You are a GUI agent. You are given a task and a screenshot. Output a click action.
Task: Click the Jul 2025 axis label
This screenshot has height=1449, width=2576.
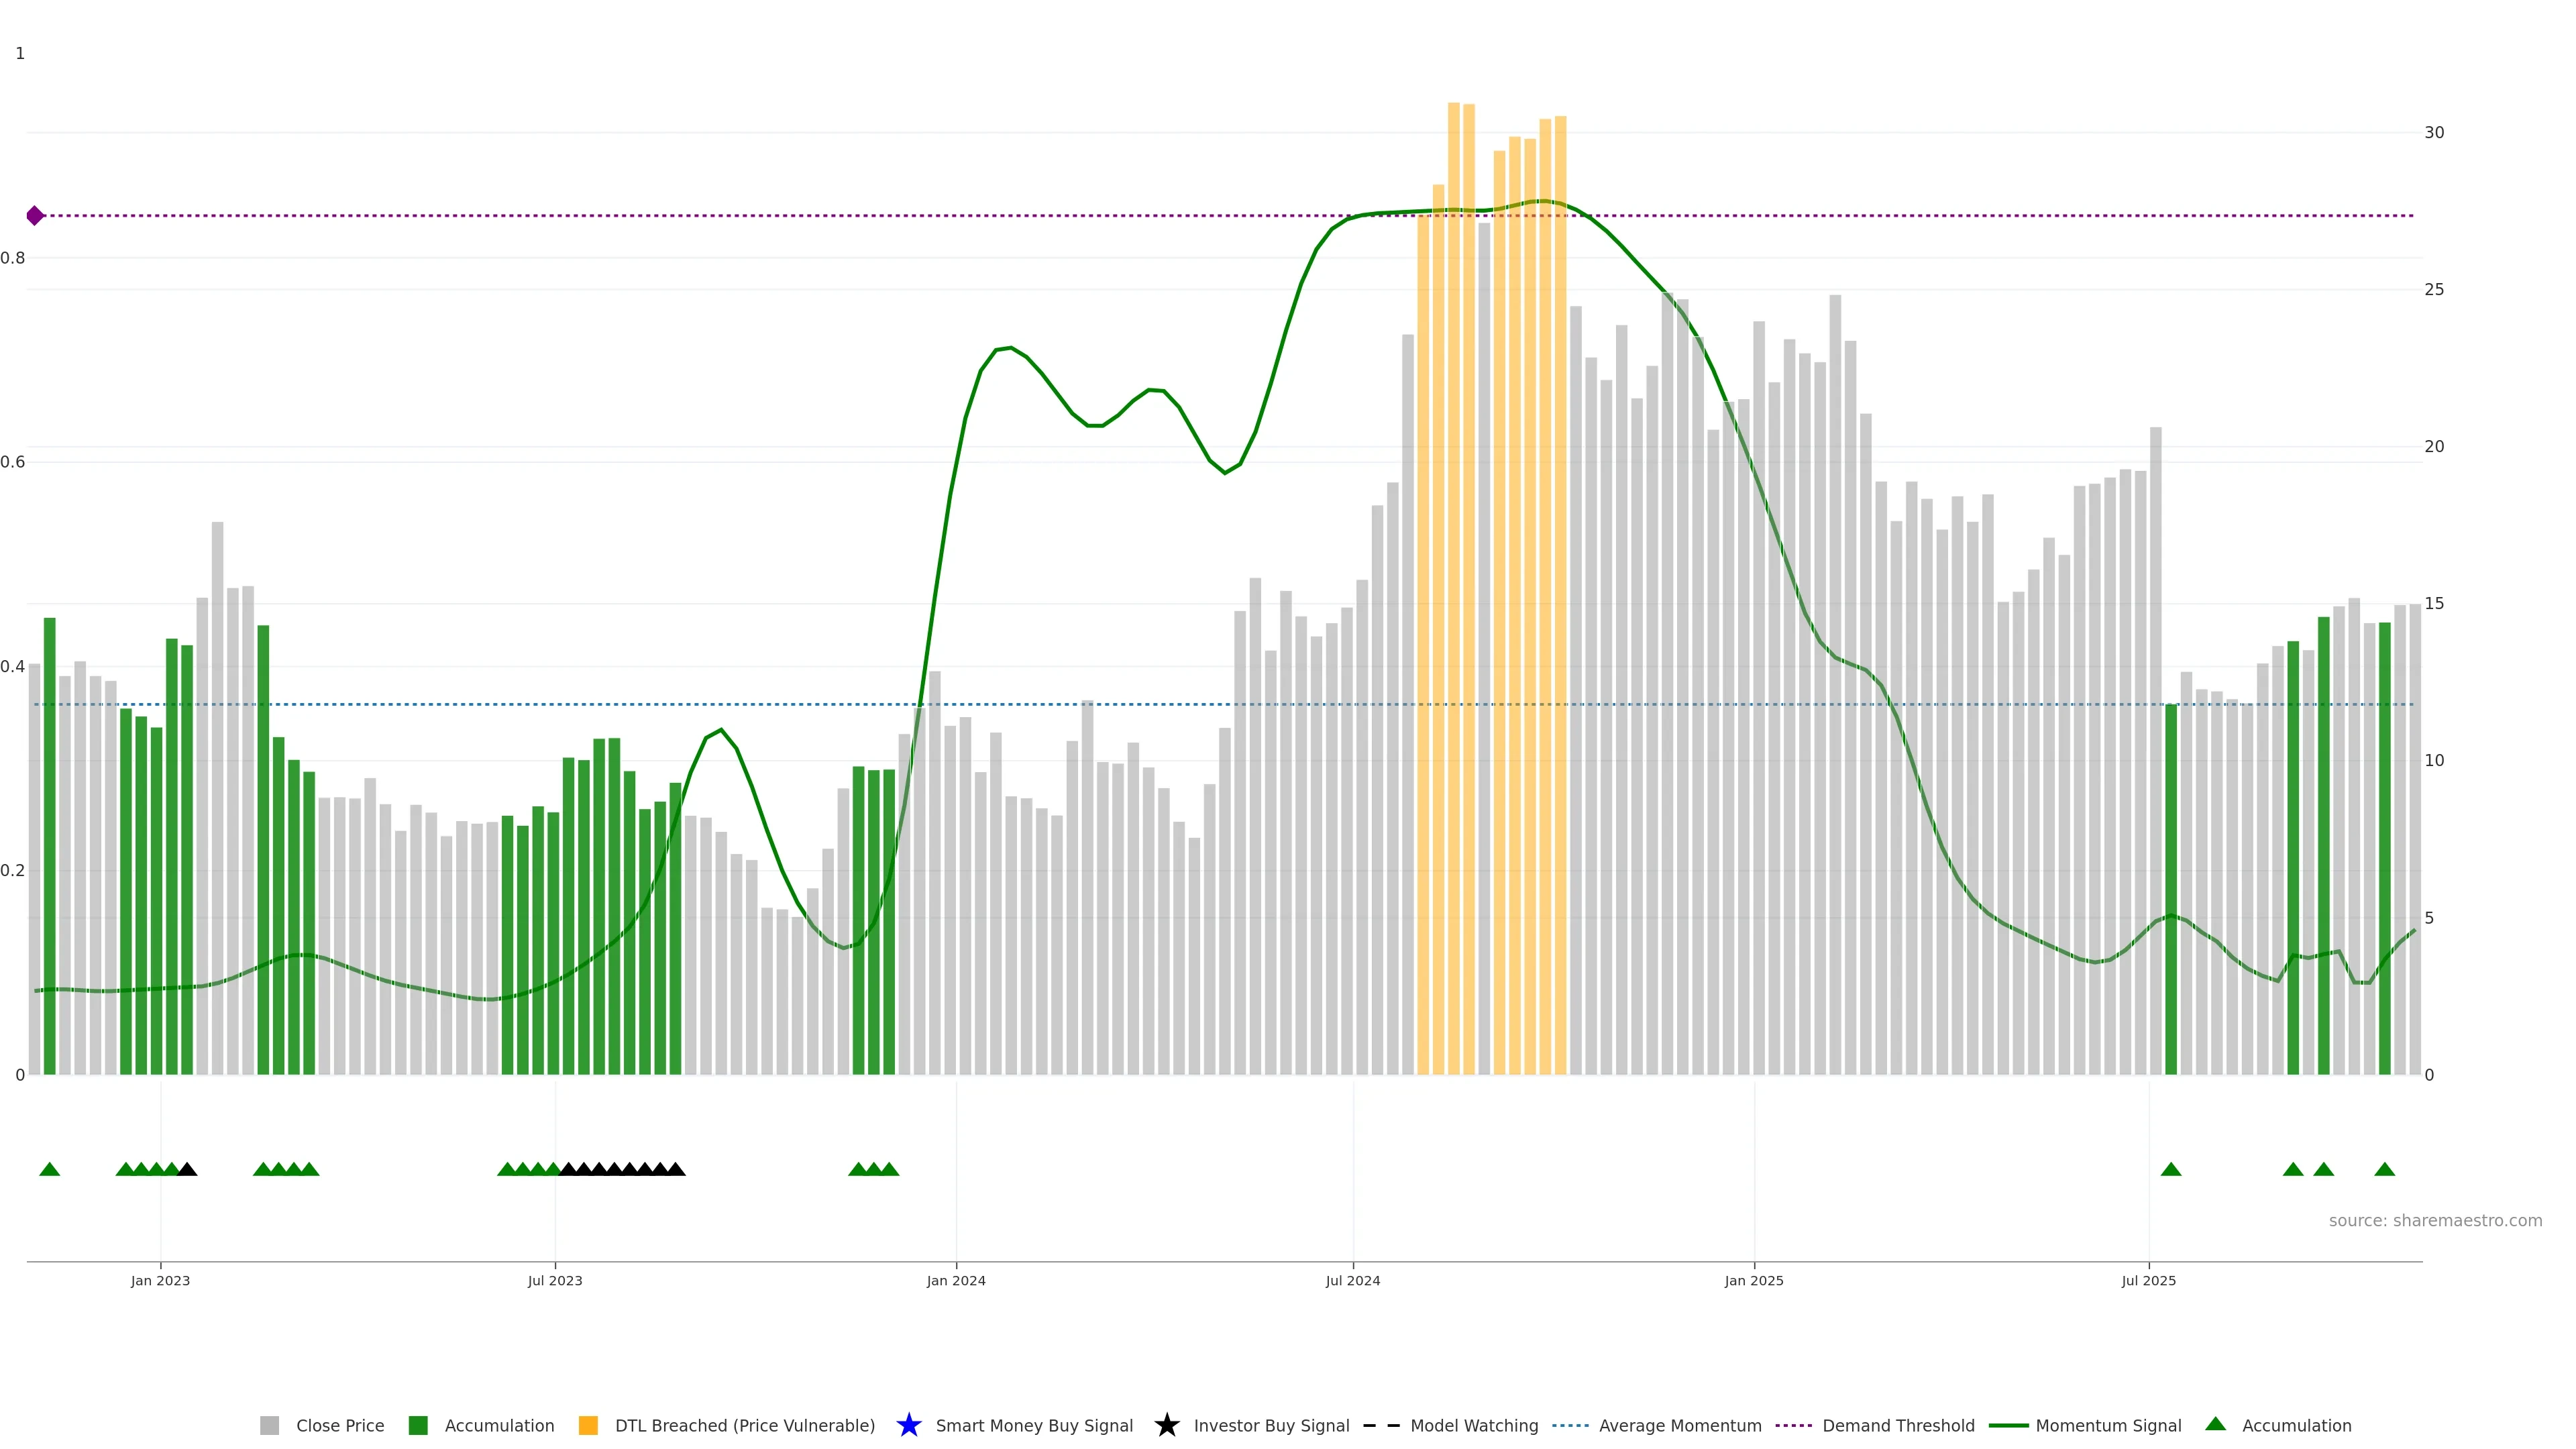[2148, 1281]
